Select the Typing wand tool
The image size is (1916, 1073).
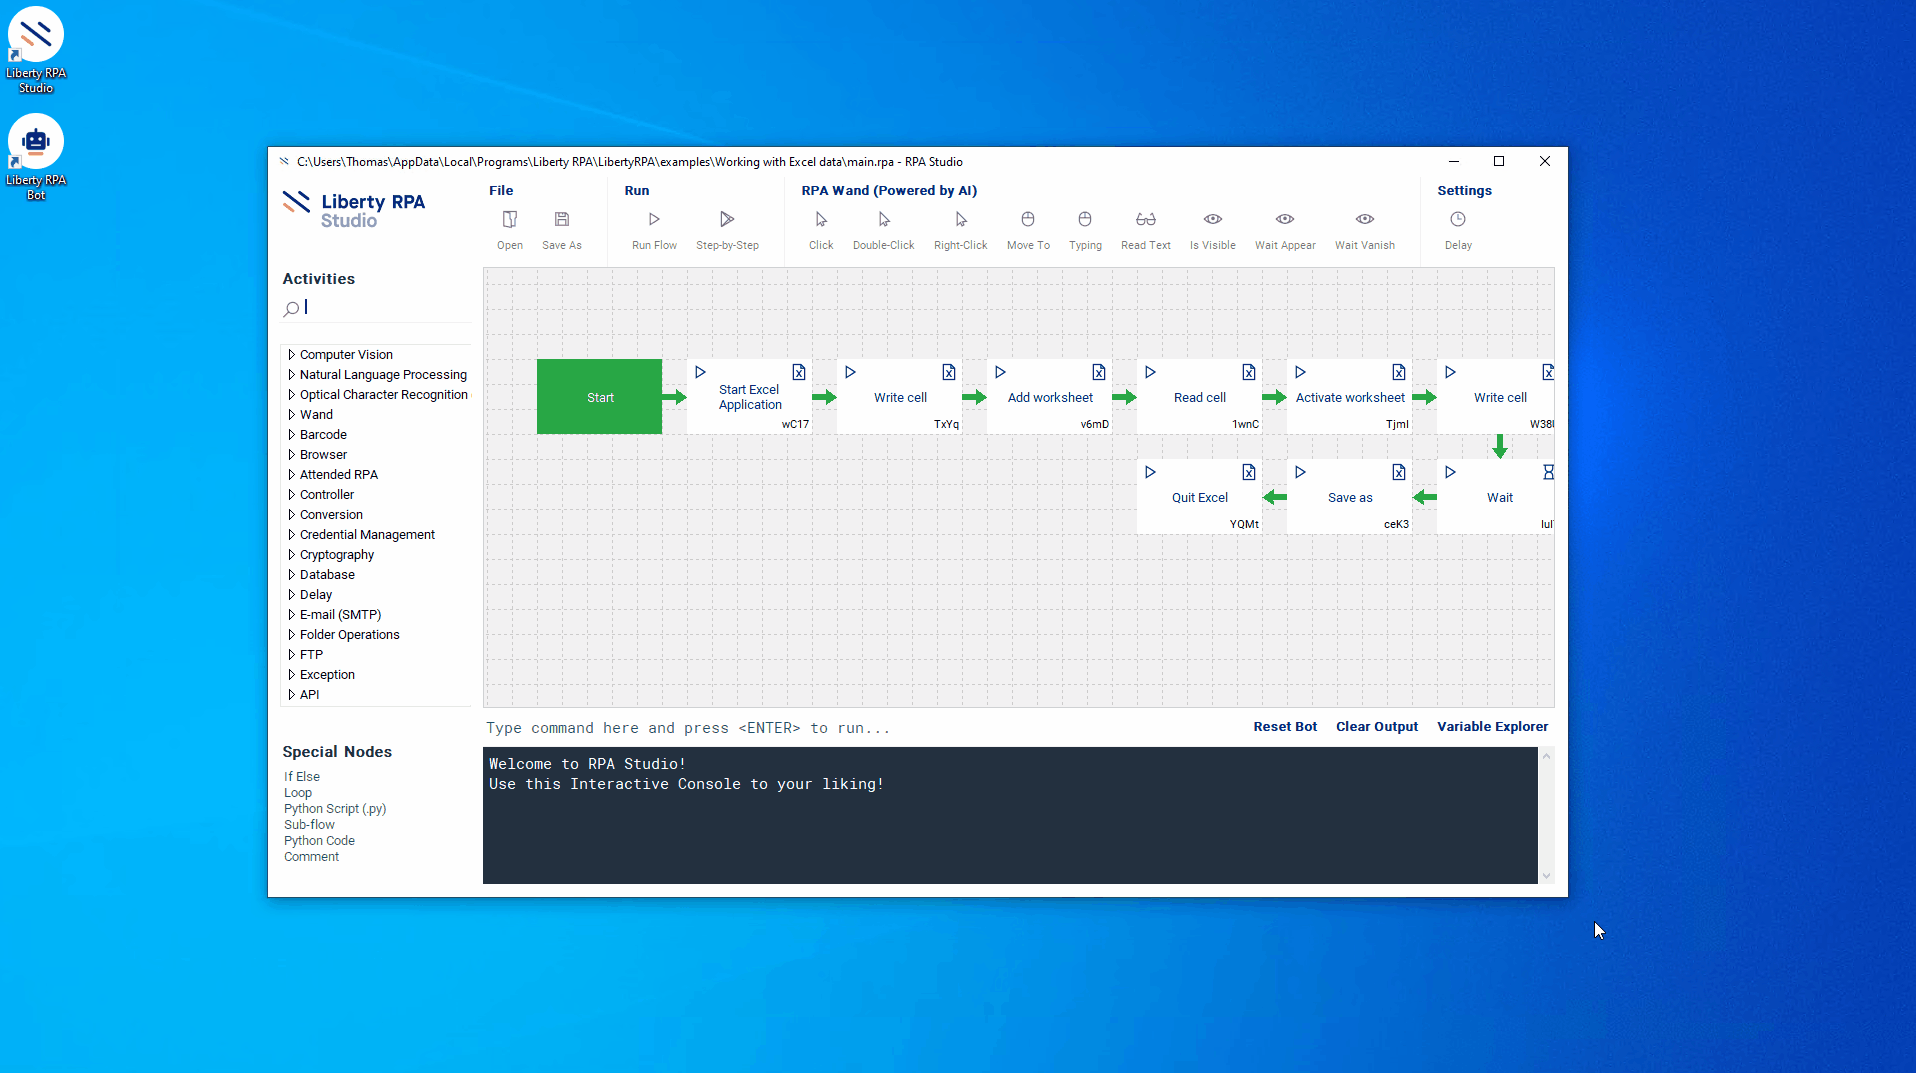click(1084, 220)
